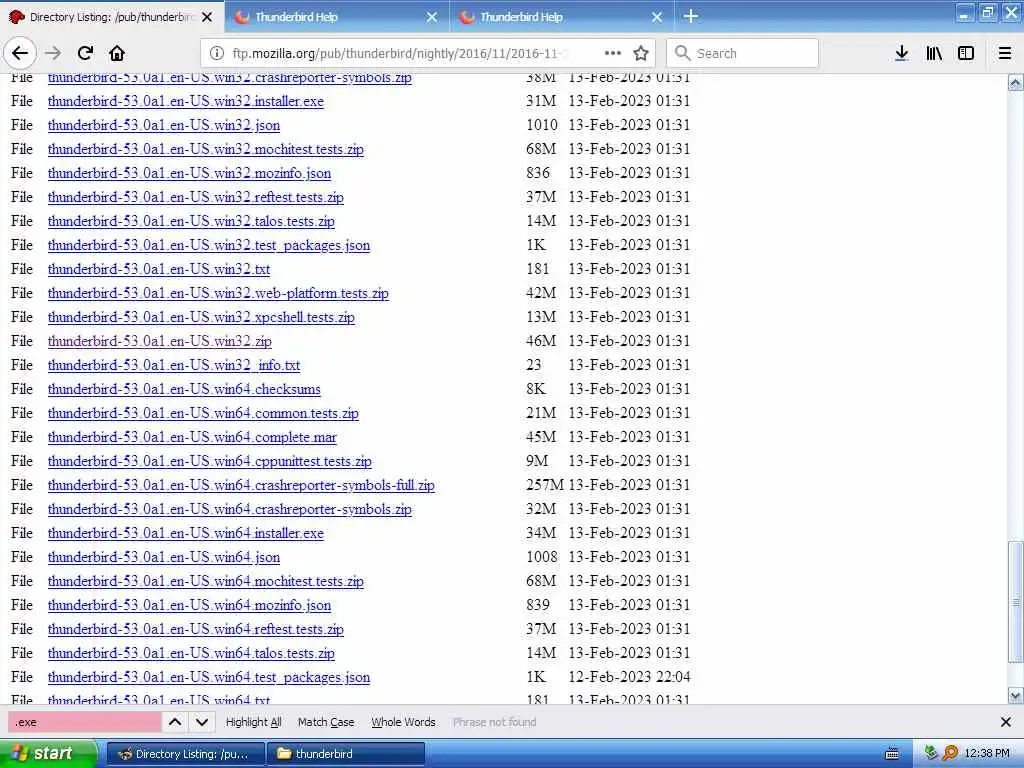Close the second Thunderbird Help tab
Screen dimensions: 1024x768
pos(657,17)
